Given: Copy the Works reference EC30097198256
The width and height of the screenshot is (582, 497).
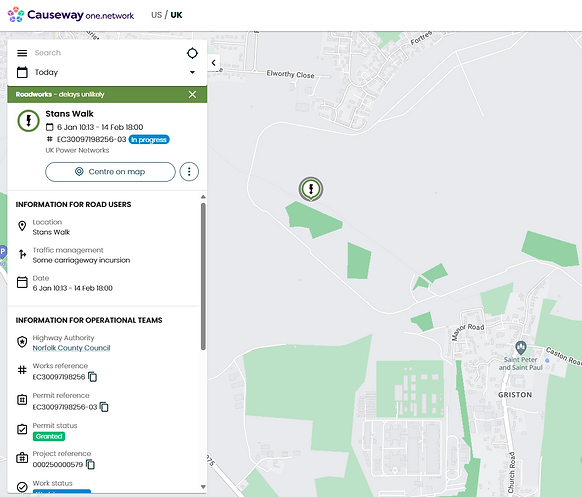Looking at the screenshot, I should (x=92, y=377).
